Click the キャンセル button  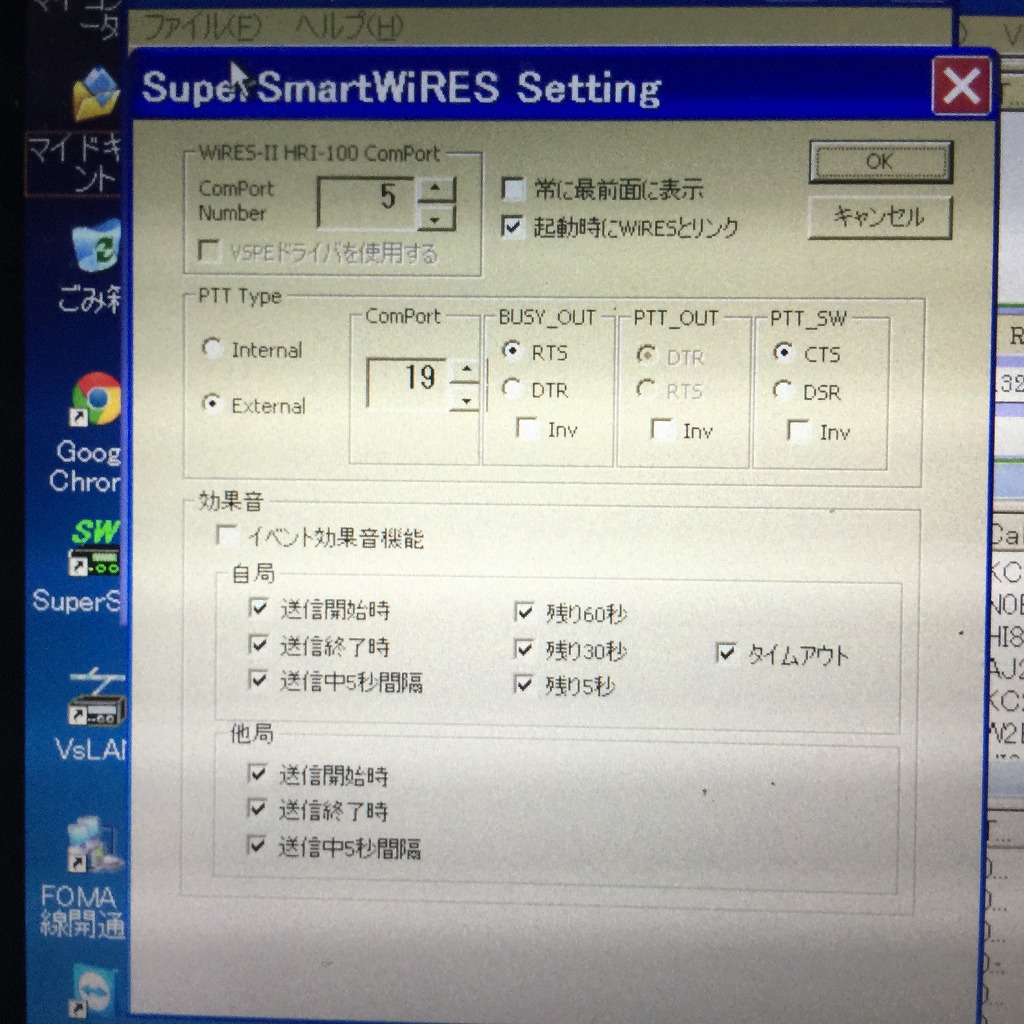pos(880,217)
